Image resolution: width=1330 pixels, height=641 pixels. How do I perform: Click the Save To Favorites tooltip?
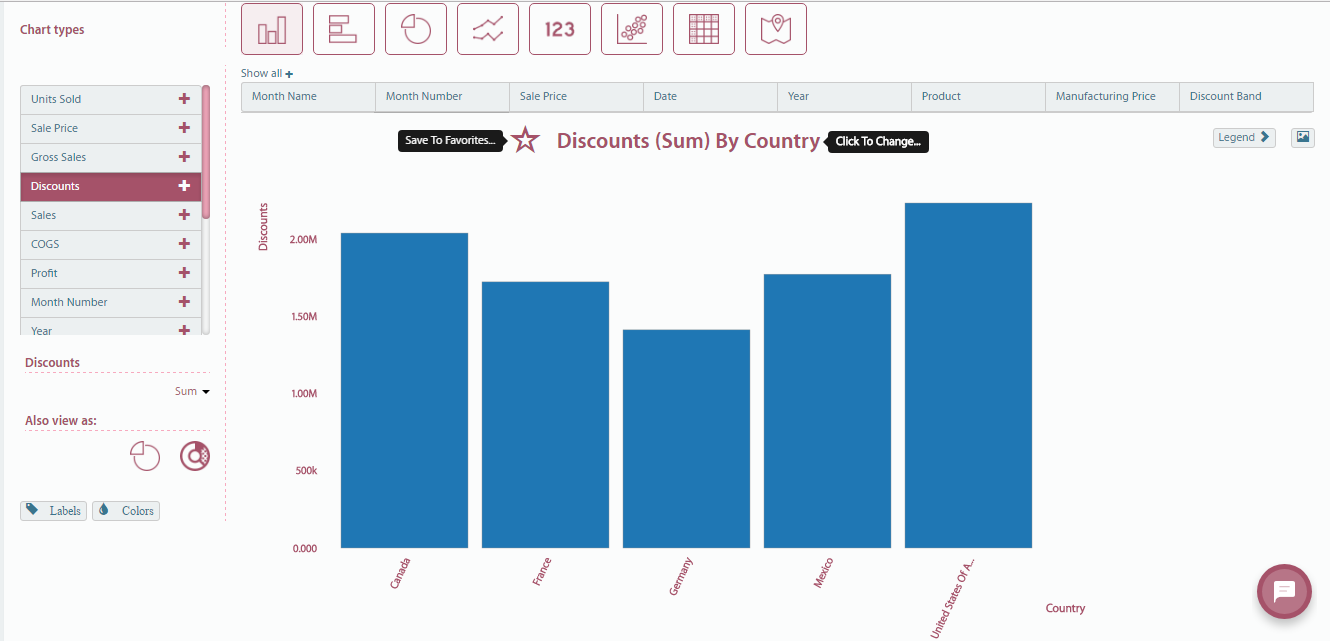point(450,141)
